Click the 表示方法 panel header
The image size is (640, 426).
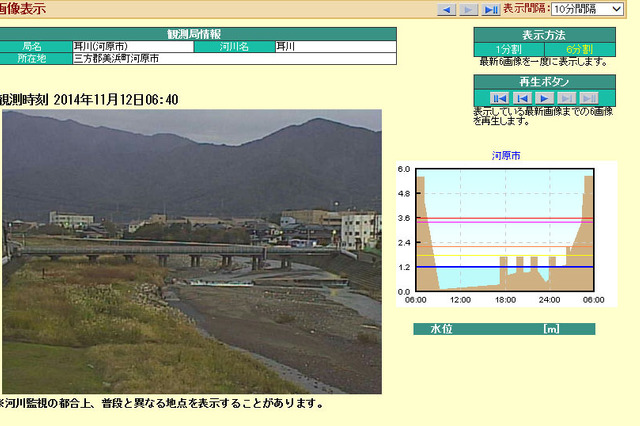coord(544,35)
